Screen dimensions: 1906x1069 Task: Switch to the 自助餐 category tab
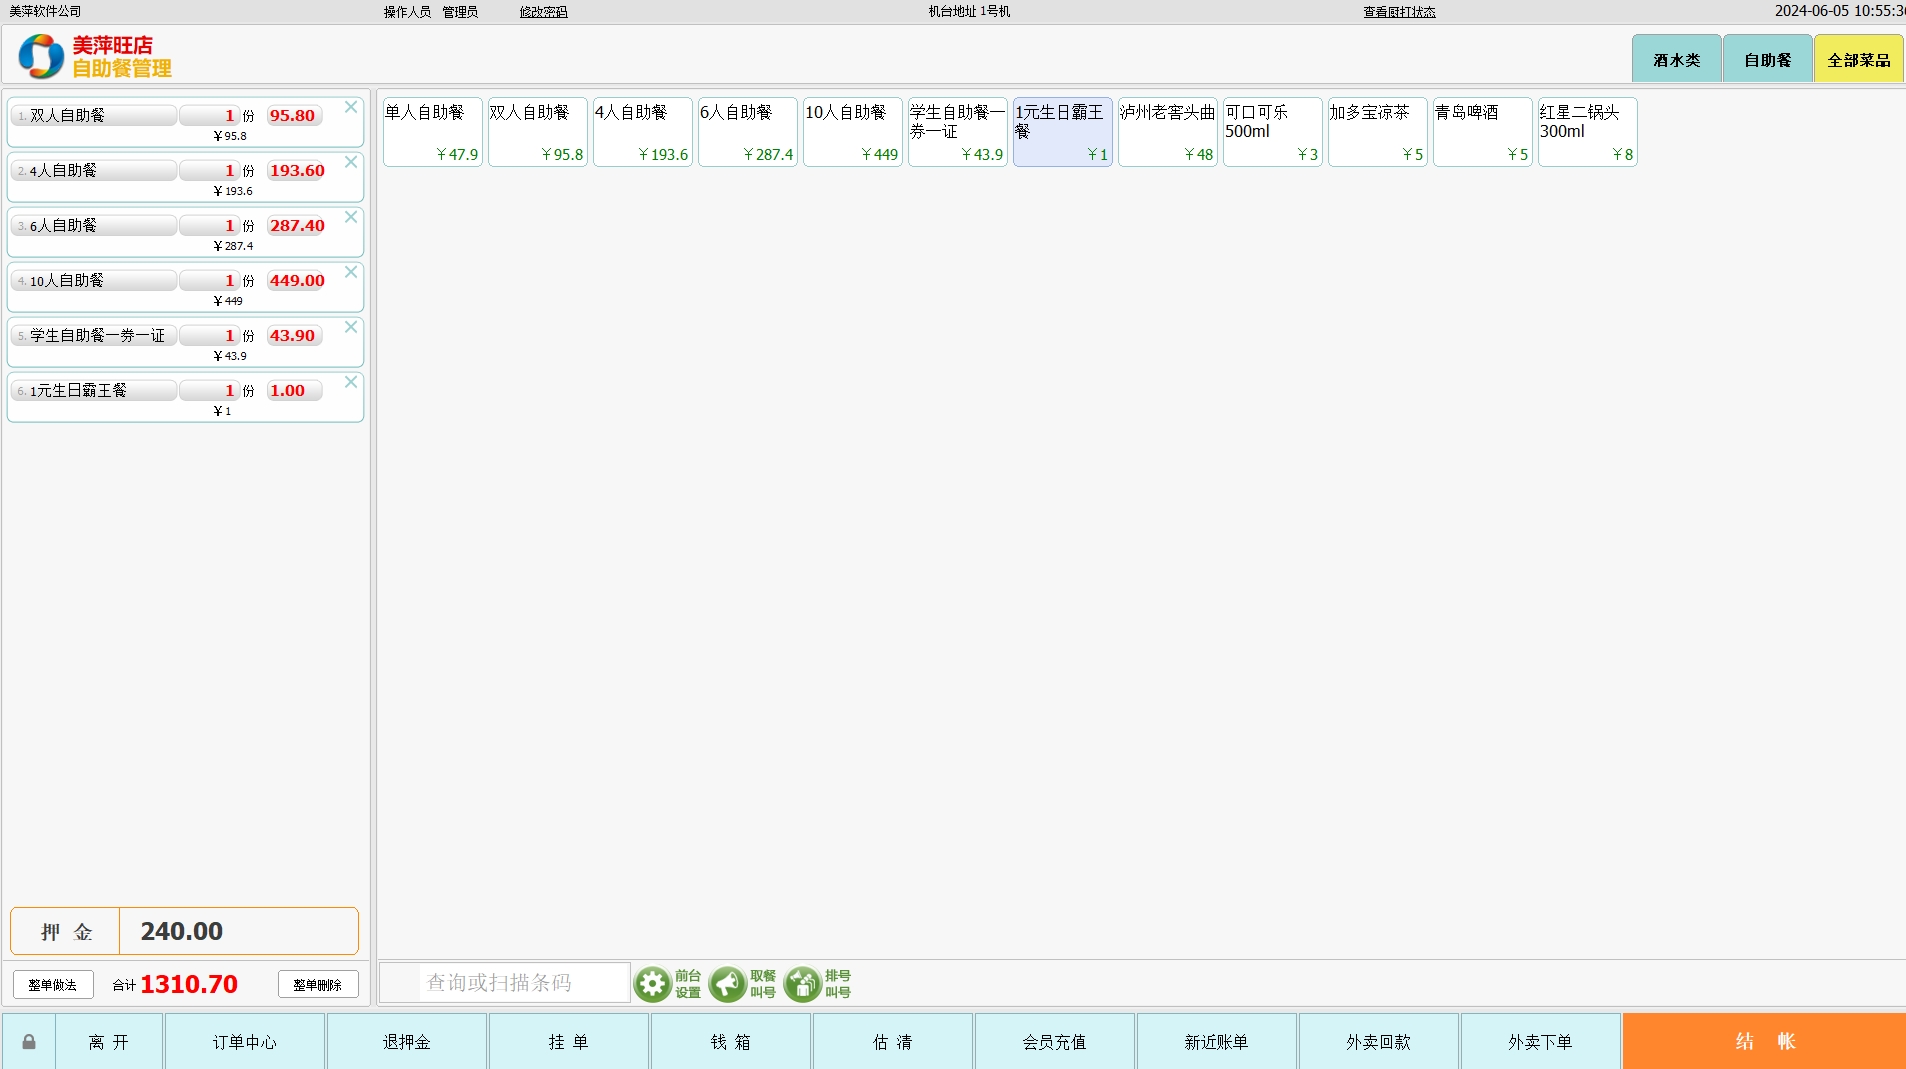click(1767, 60)
